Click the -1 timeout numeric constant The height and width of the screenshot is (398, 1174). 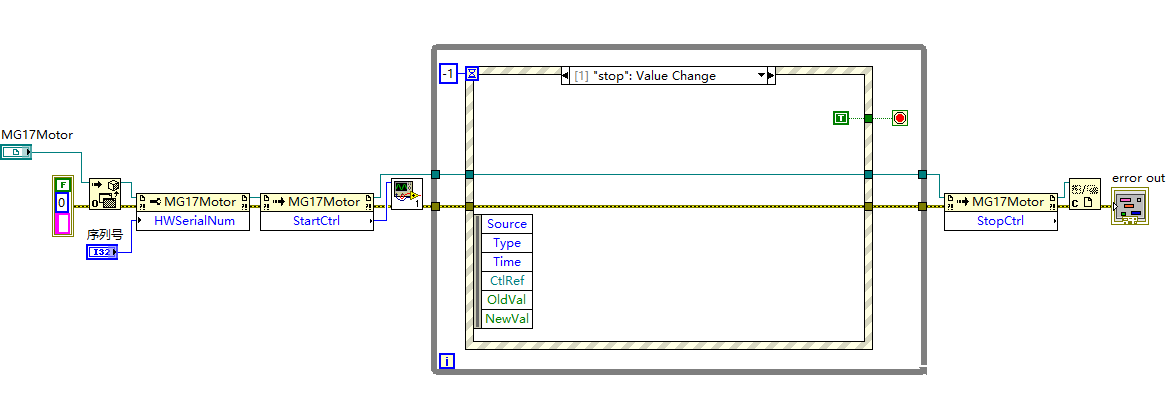pos(448,73)
